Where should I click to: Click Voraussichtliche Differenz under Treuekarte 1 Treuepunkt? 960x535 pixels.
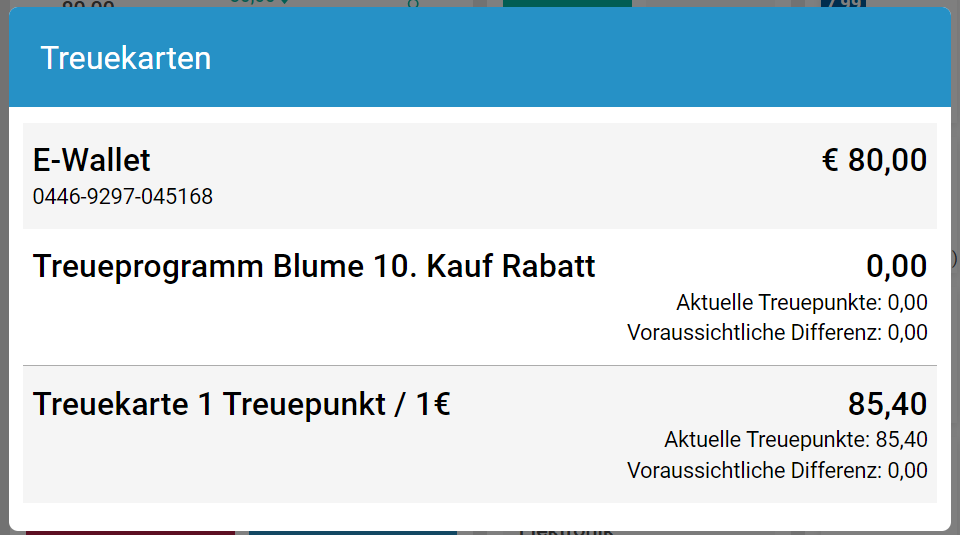pos(777,470)
